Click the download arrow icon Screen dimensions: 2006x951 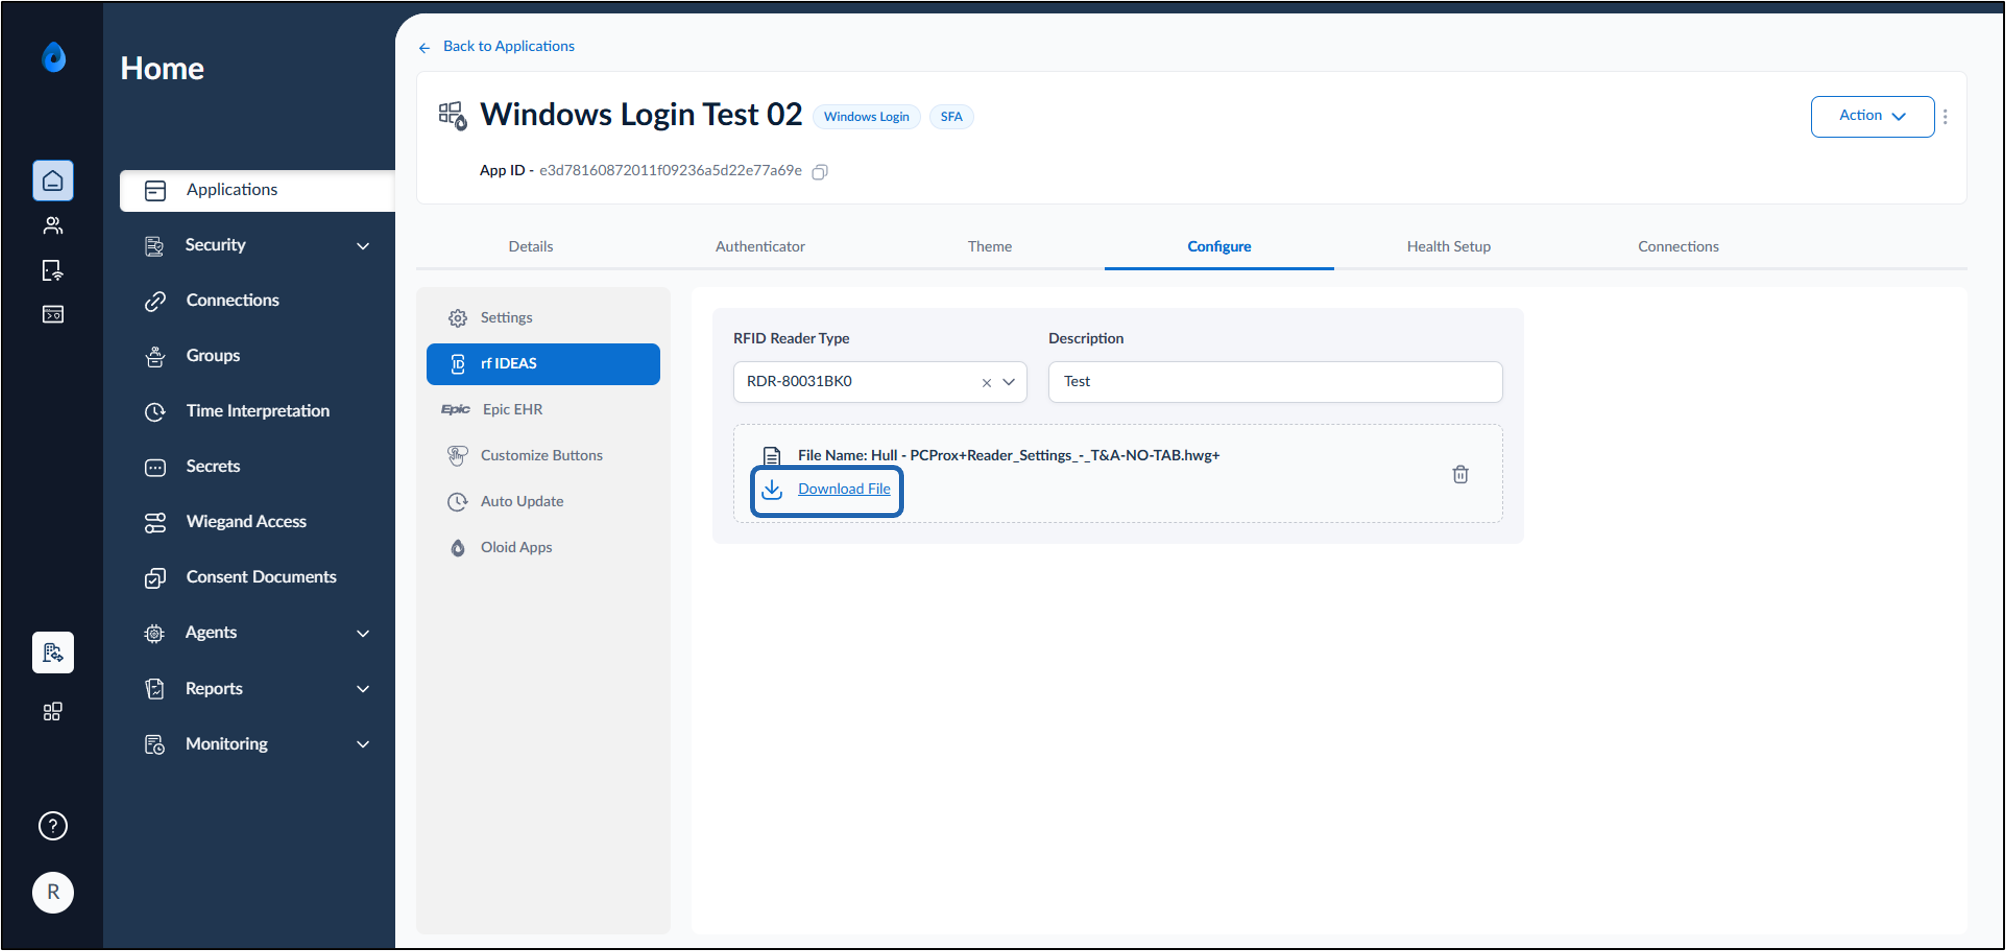click(x=772, y=489)
